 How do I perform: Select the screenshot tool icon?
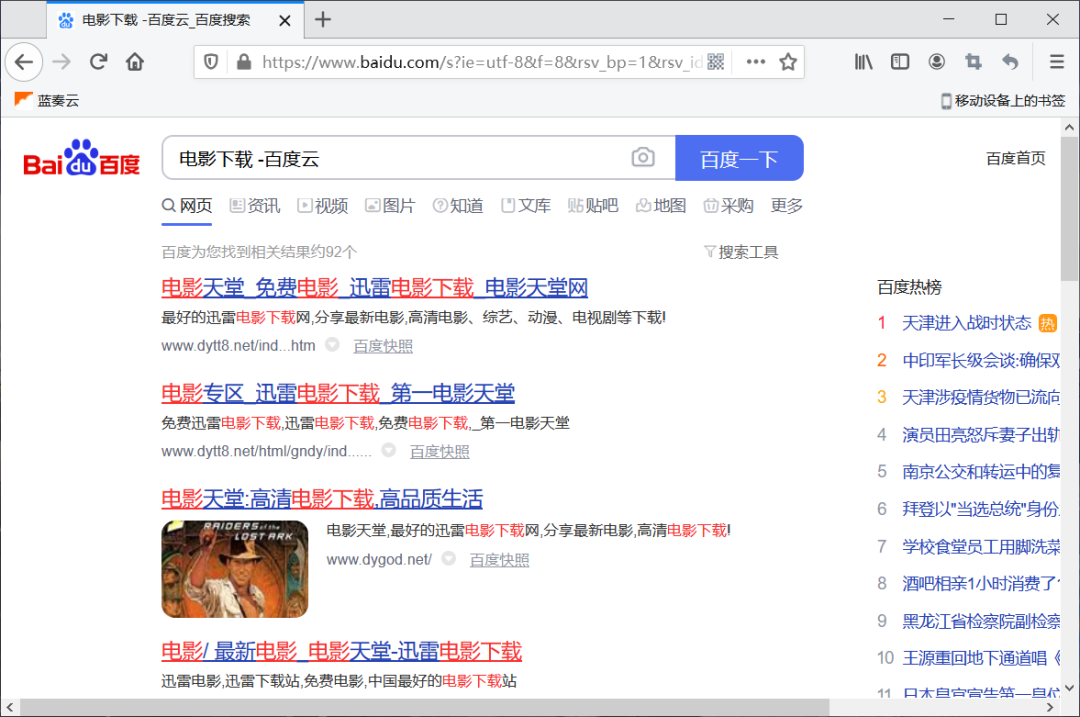tap(972, 61)
